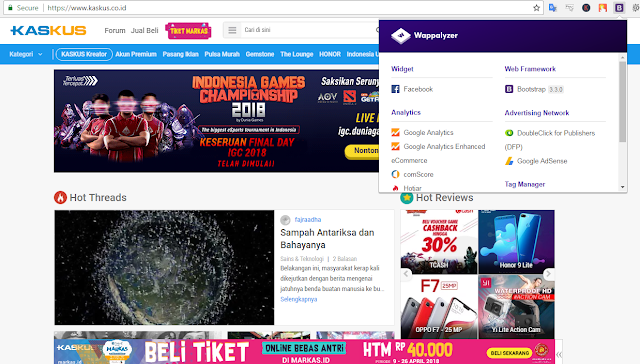
Task: Click the comScore icon
Action: click(x=395, y=174)
